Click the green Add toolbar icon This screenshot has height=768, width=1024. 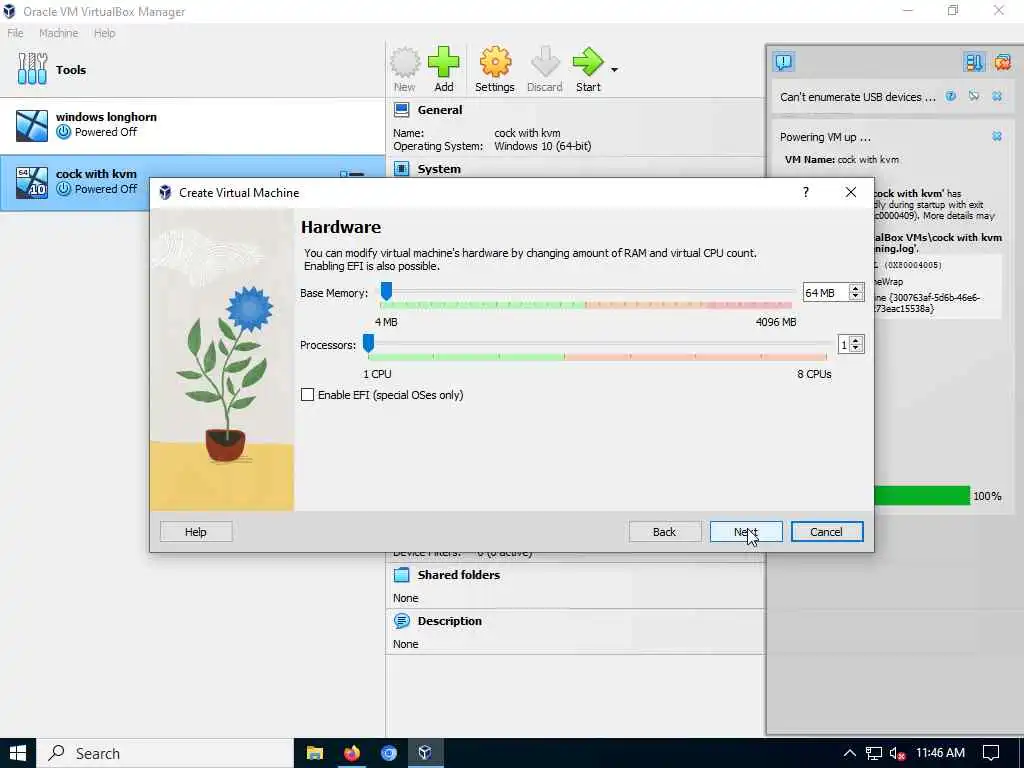(x=443, y=63)
